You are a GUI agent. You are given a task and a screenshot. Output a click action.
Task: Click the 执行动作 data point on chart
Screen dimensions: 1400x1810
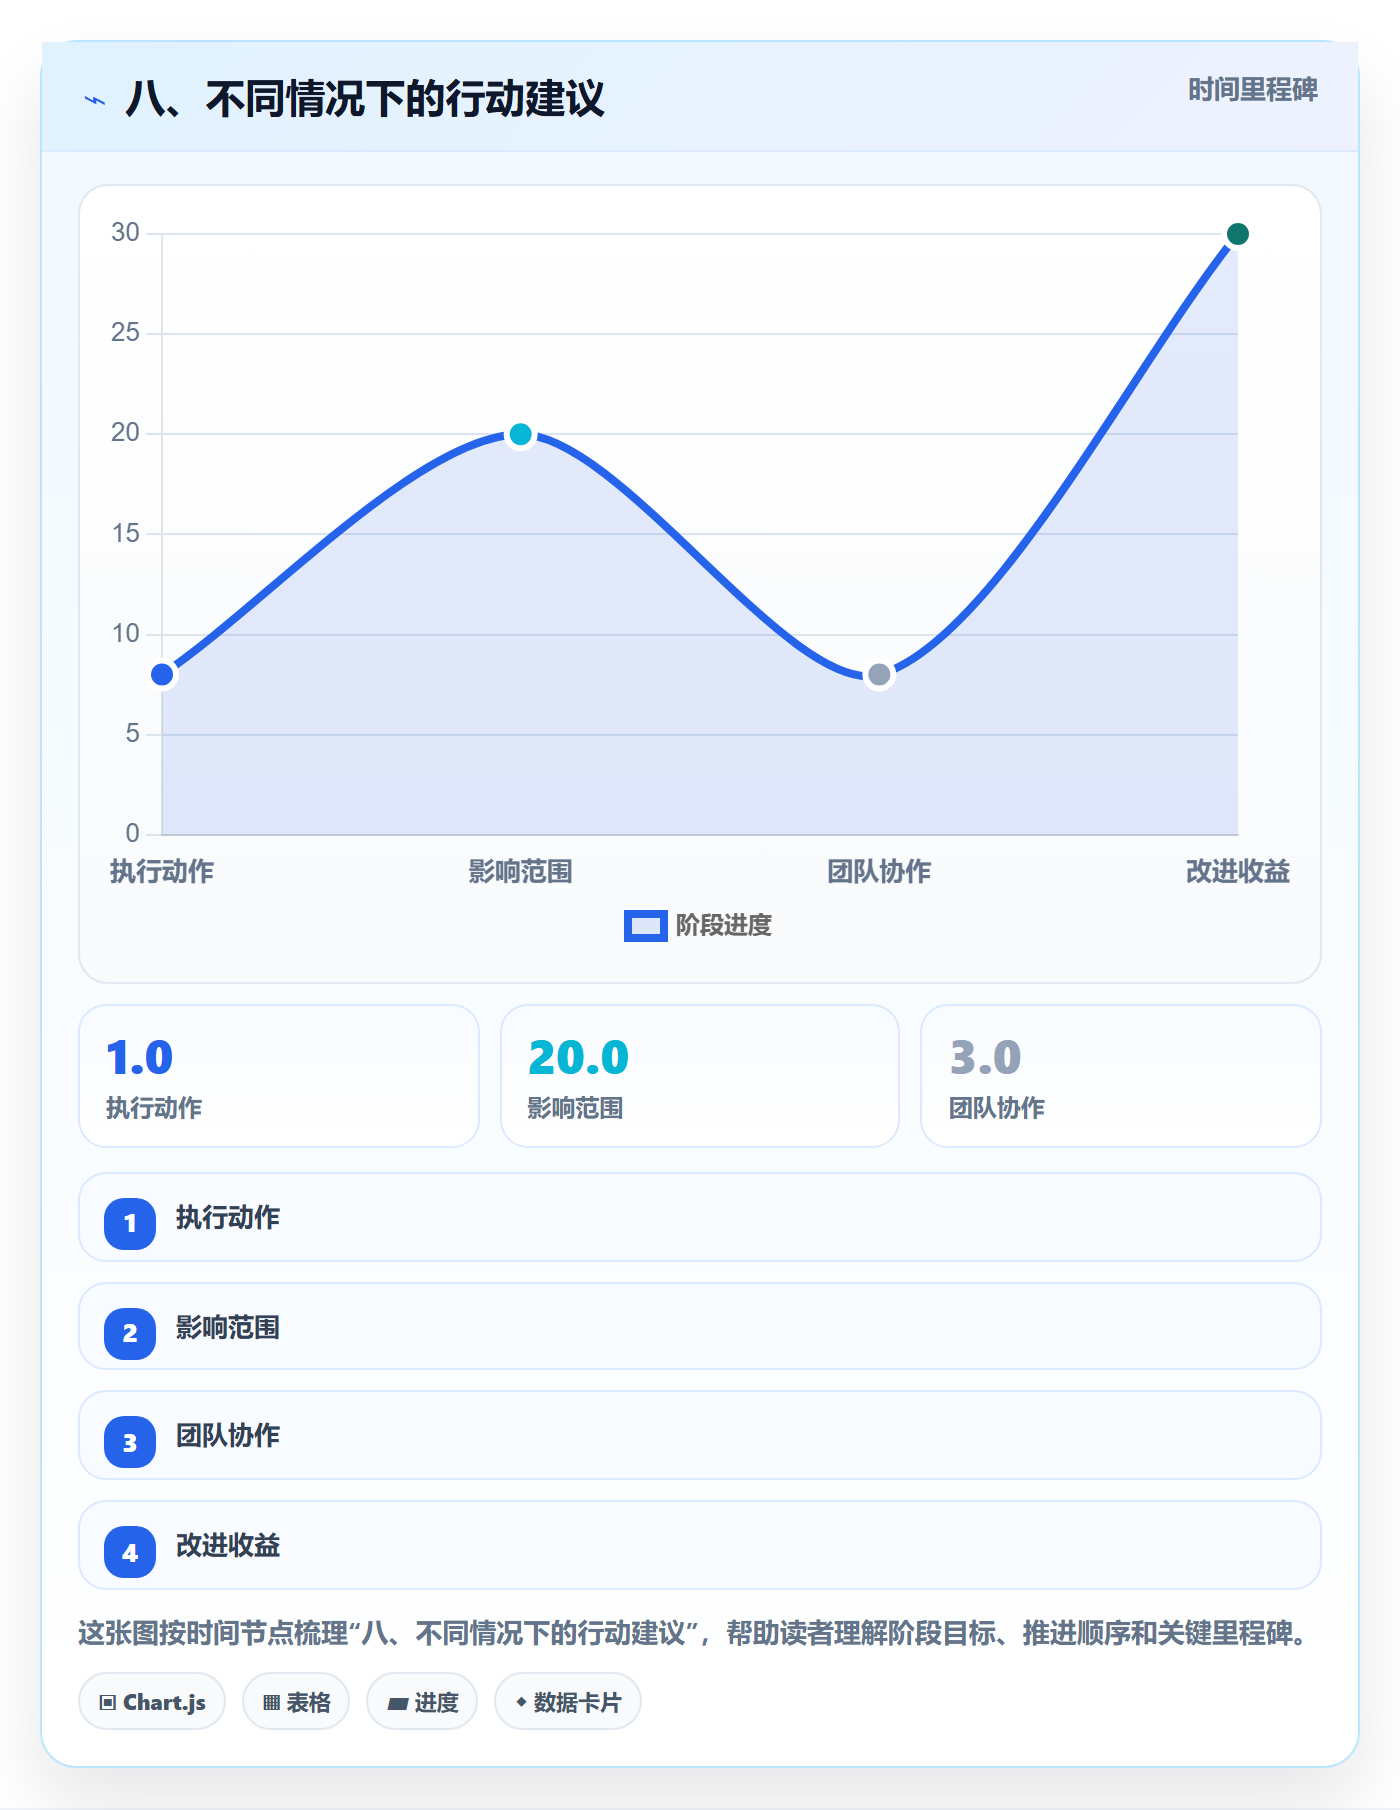coord(162,674)
